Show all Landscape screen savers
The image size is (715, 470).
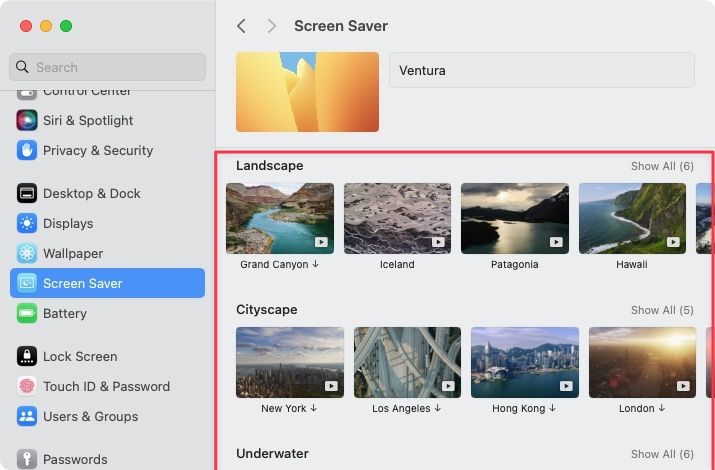[x=661, y=166]
